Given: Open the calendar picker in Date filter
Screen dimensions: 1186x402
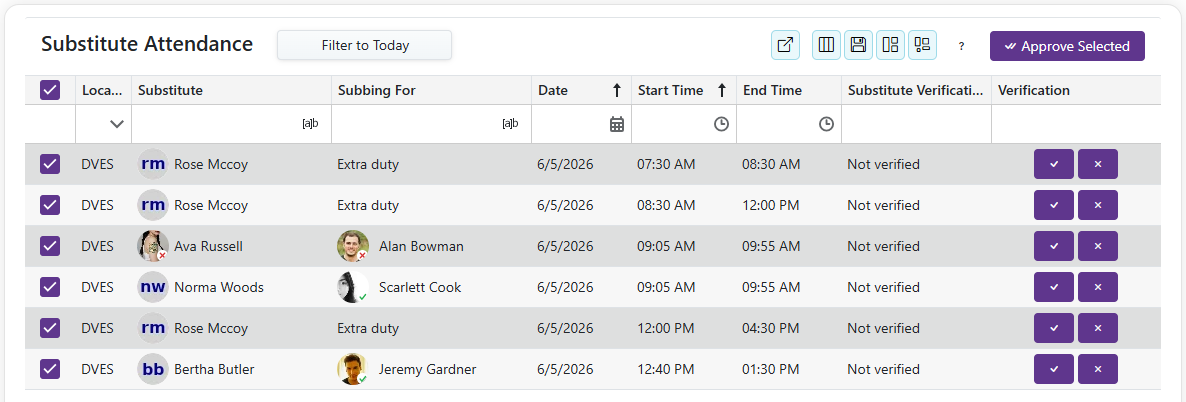Looking at the screenshot, I should tap(617, 124).
